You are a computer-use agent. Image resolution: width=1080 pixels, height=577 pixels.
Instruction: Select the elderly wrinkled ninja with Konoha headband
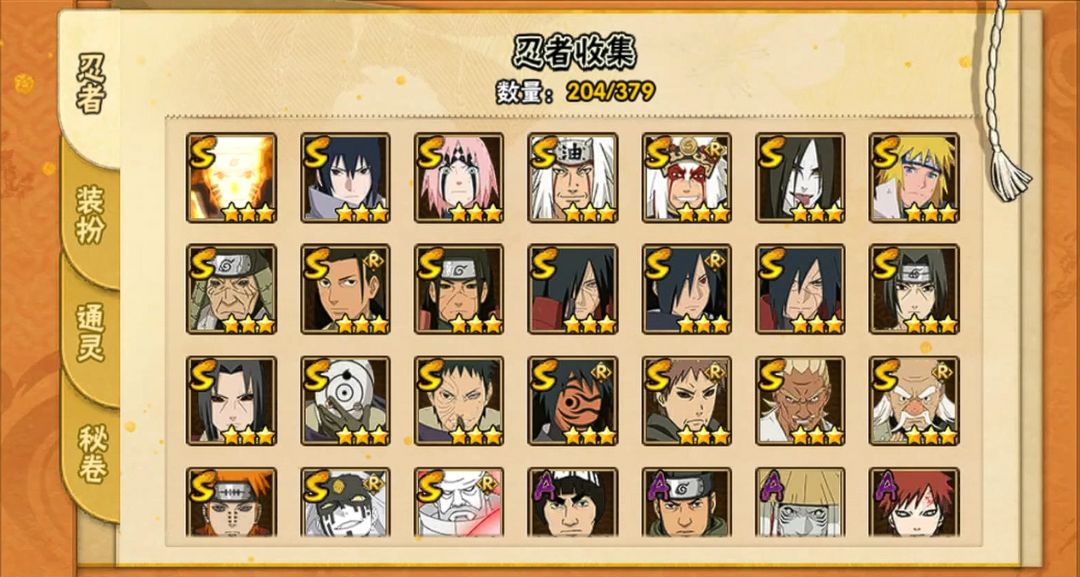(x=231, y=289)
